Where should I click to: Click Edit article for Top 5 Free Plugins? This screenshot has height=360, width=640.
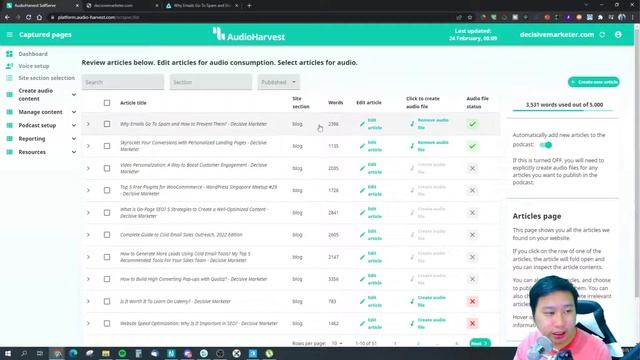tap(374, 191)
